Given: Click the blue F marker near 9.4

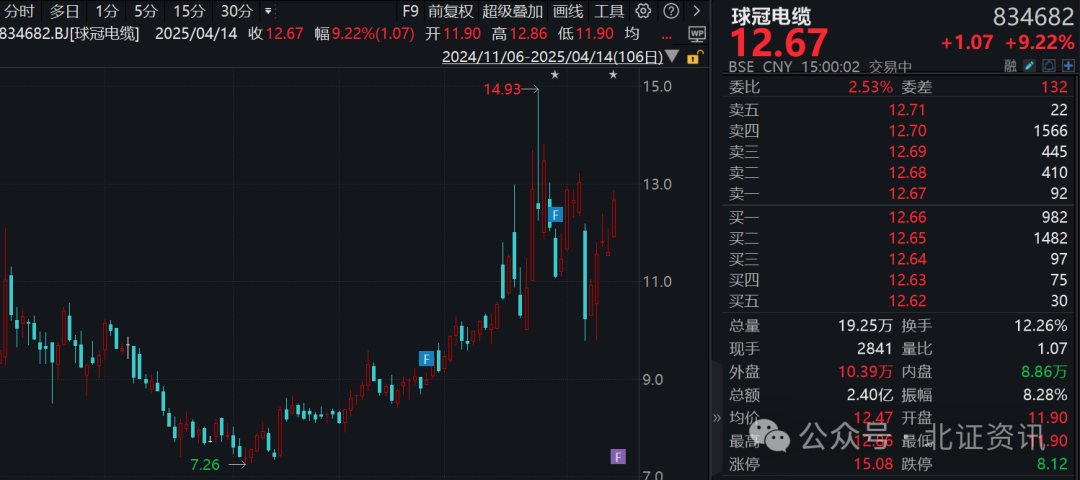Looking at the screenshot, I should tap(426, 358).
